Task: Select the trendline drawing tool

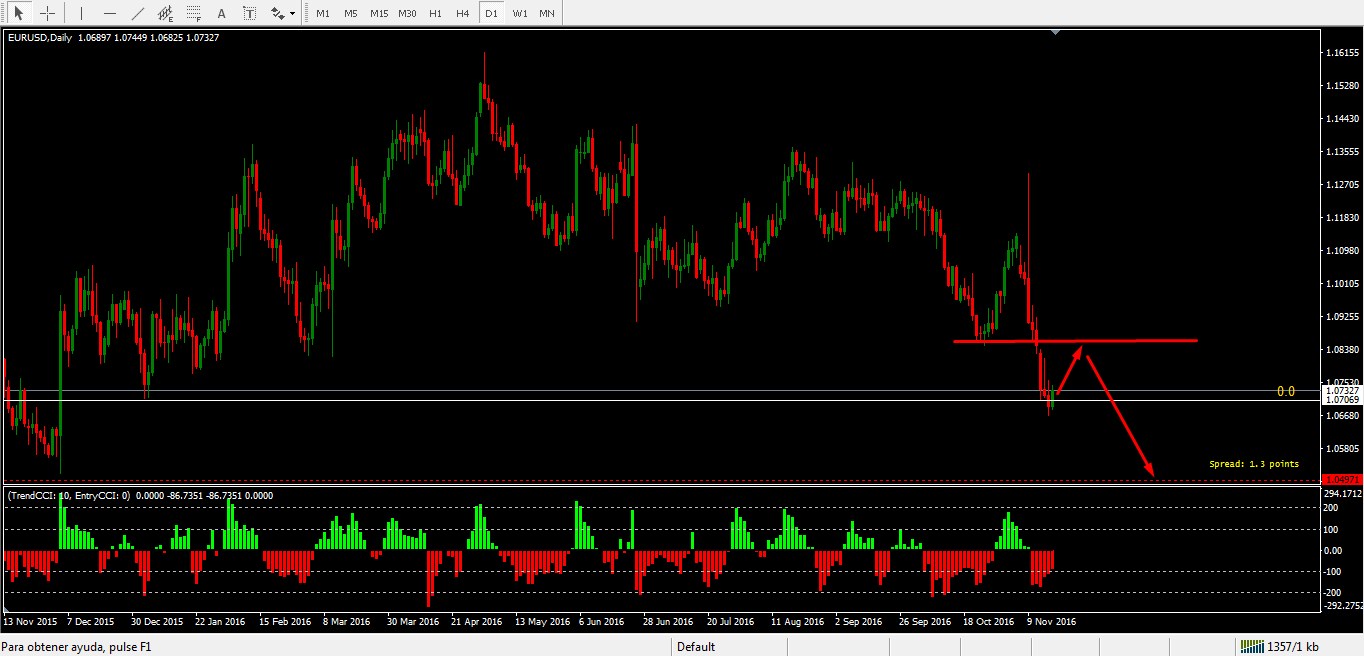Action: pyautogui.click(x=138, y=14)
